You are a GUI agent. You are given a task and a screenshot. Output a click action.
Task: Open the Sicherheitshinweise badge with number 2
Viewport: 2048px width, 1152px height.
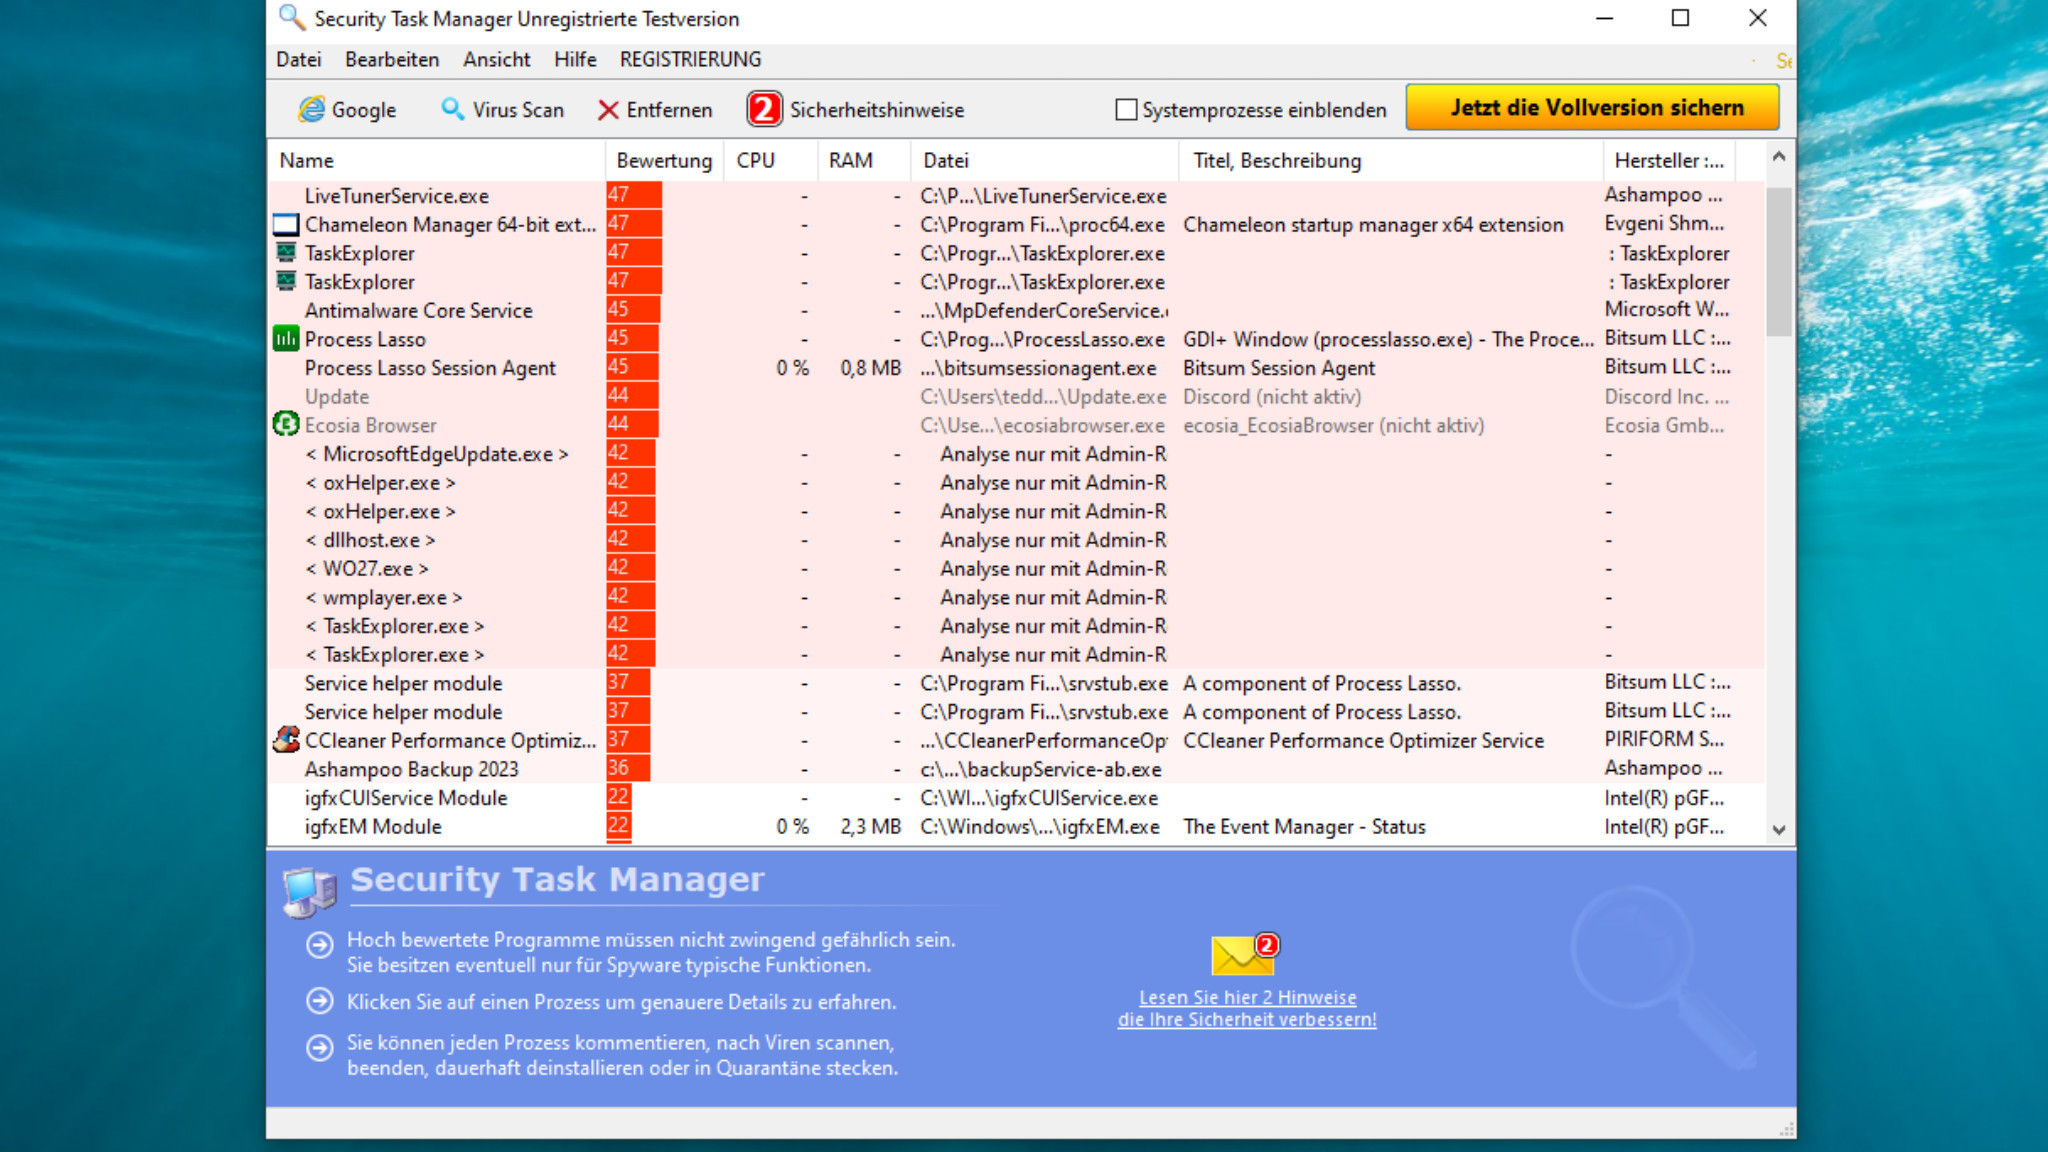point(764,109)
